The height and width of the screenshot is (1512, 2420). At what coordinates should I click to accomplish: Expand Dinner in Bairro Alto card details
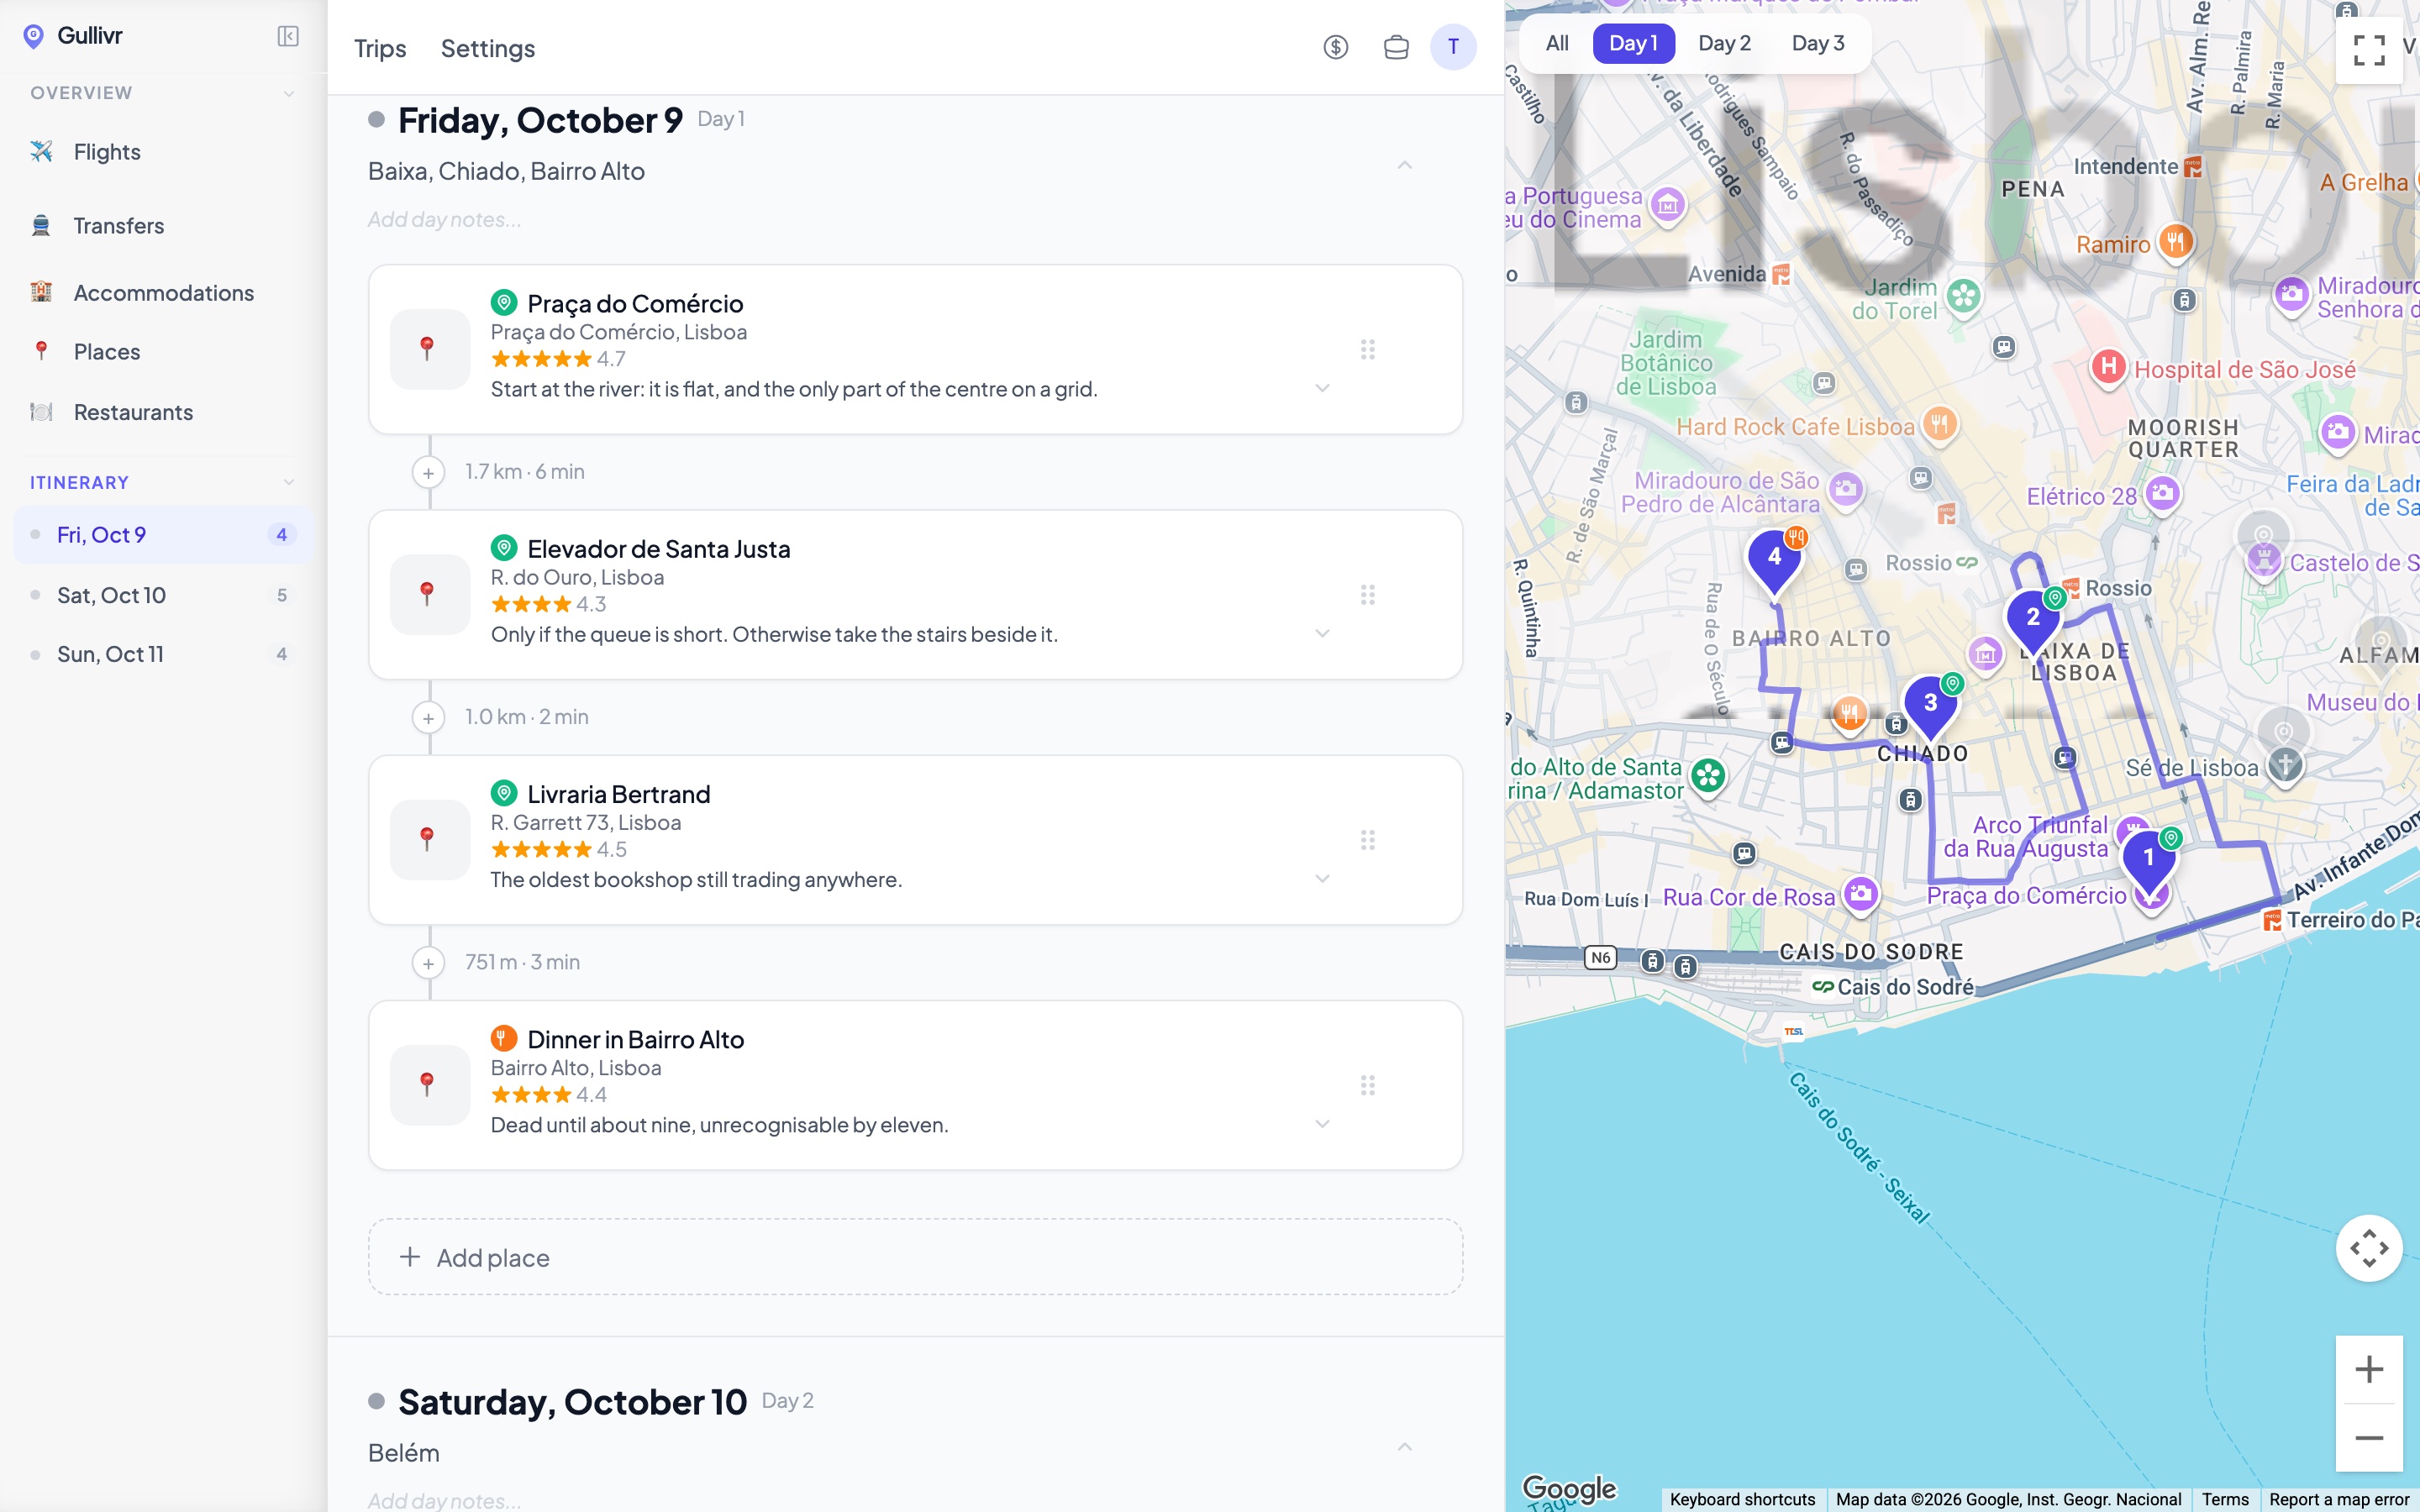[1322, 1124]
